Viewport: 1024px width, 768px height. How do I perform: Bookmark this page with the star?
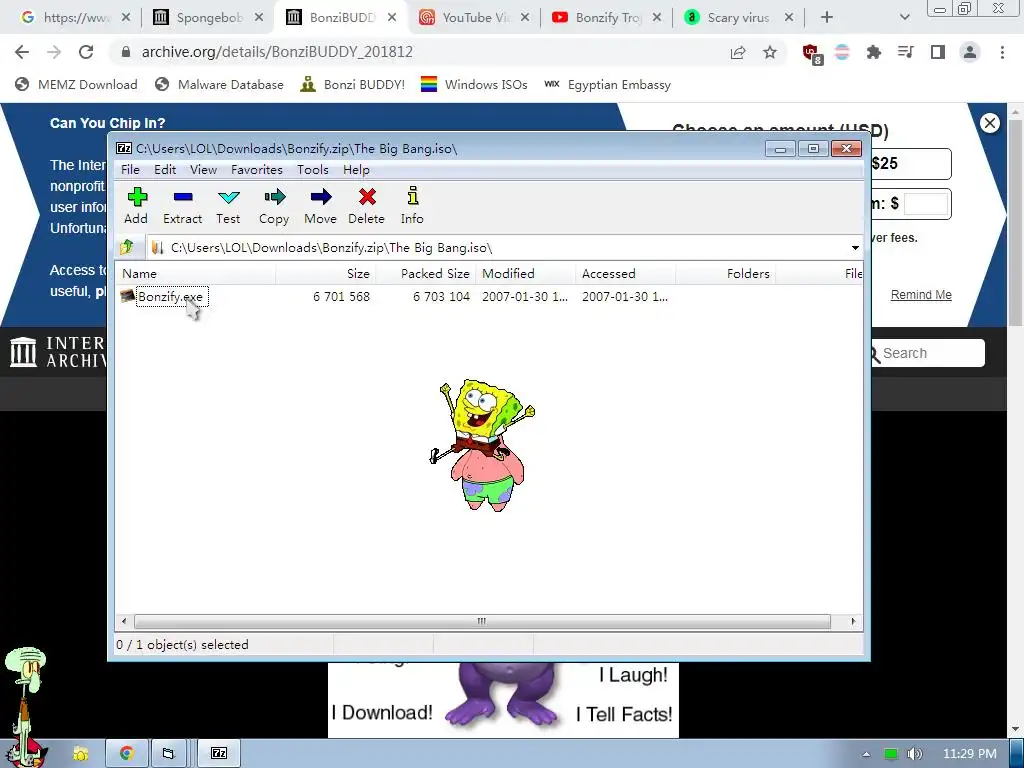[770, 52]
